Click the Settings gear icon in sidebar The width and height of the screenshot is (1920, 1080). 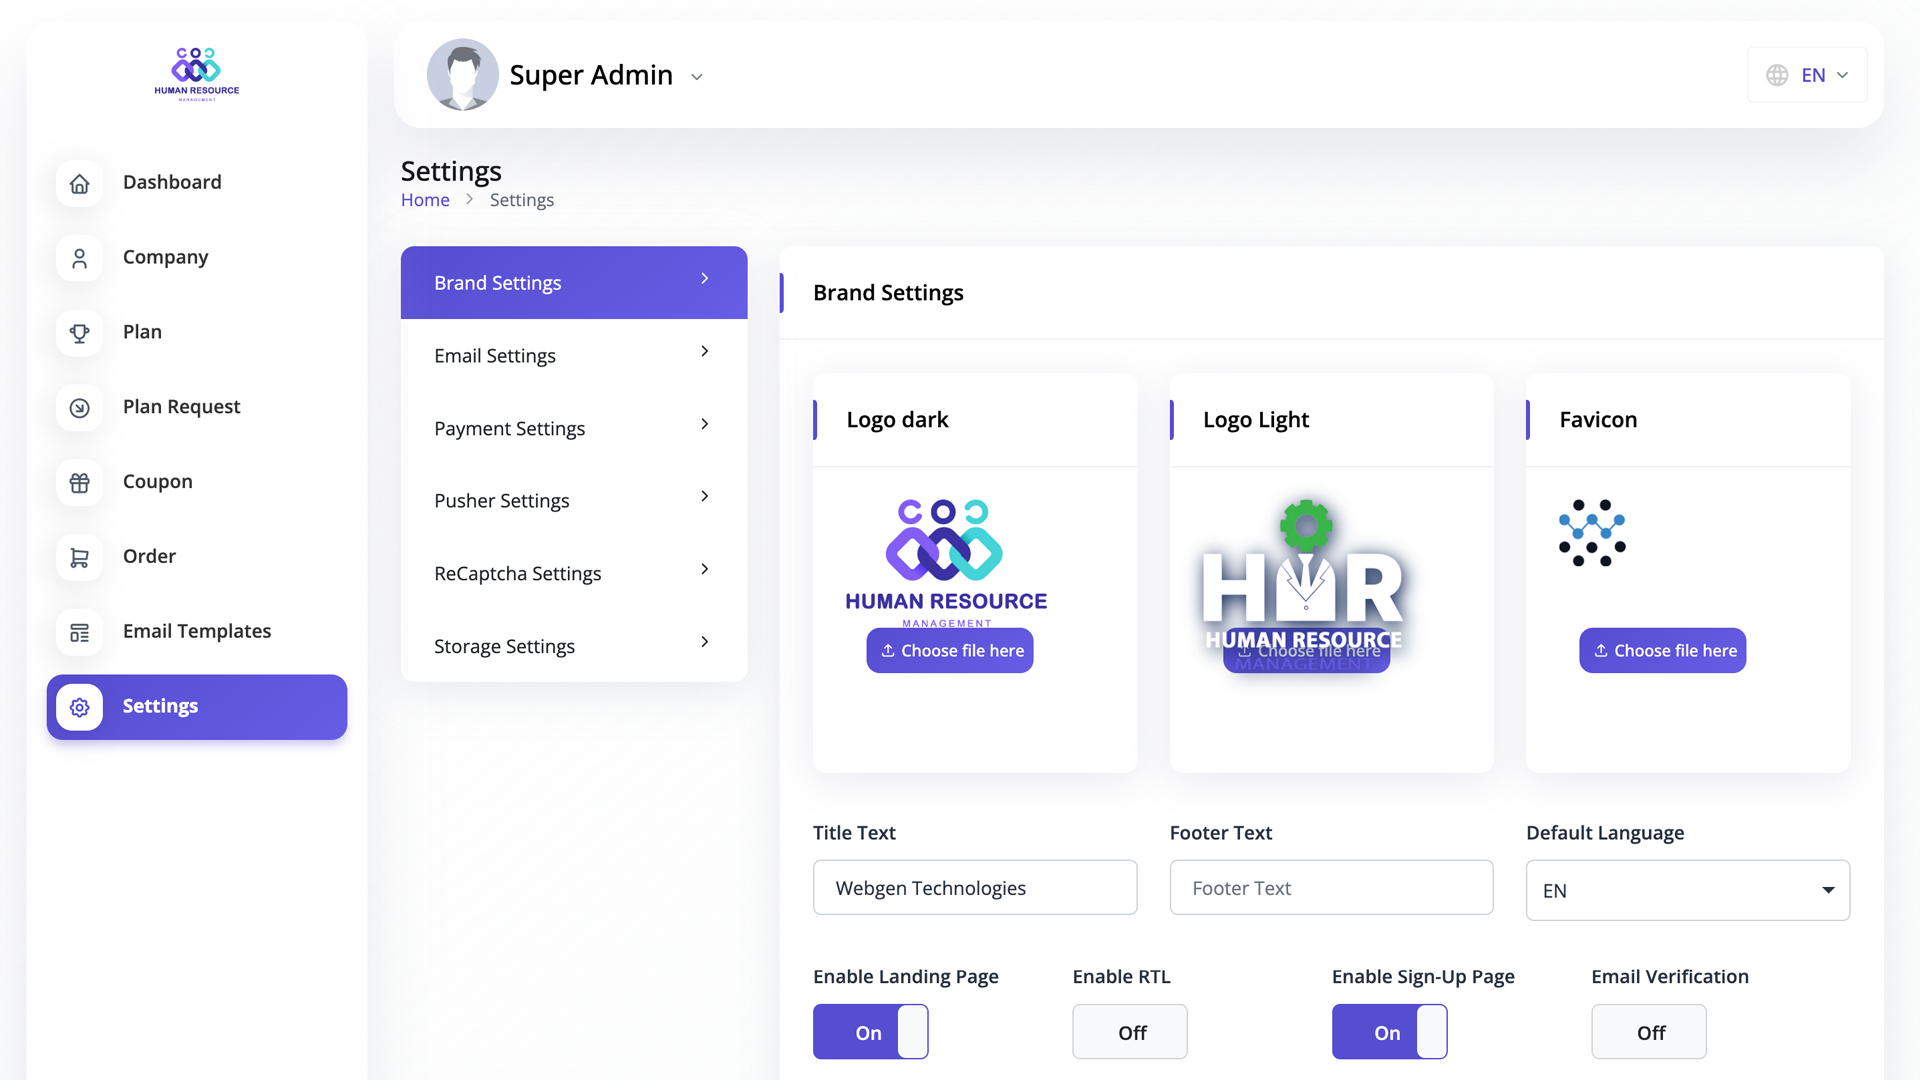80,707
